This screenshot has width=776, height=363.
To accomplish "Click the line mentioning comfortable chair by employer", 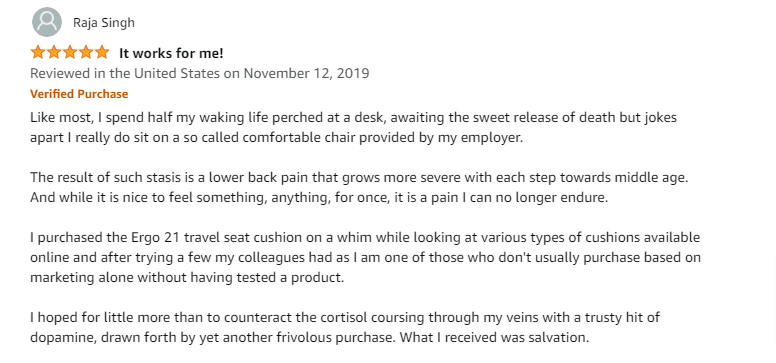I will tap(276, 138).
